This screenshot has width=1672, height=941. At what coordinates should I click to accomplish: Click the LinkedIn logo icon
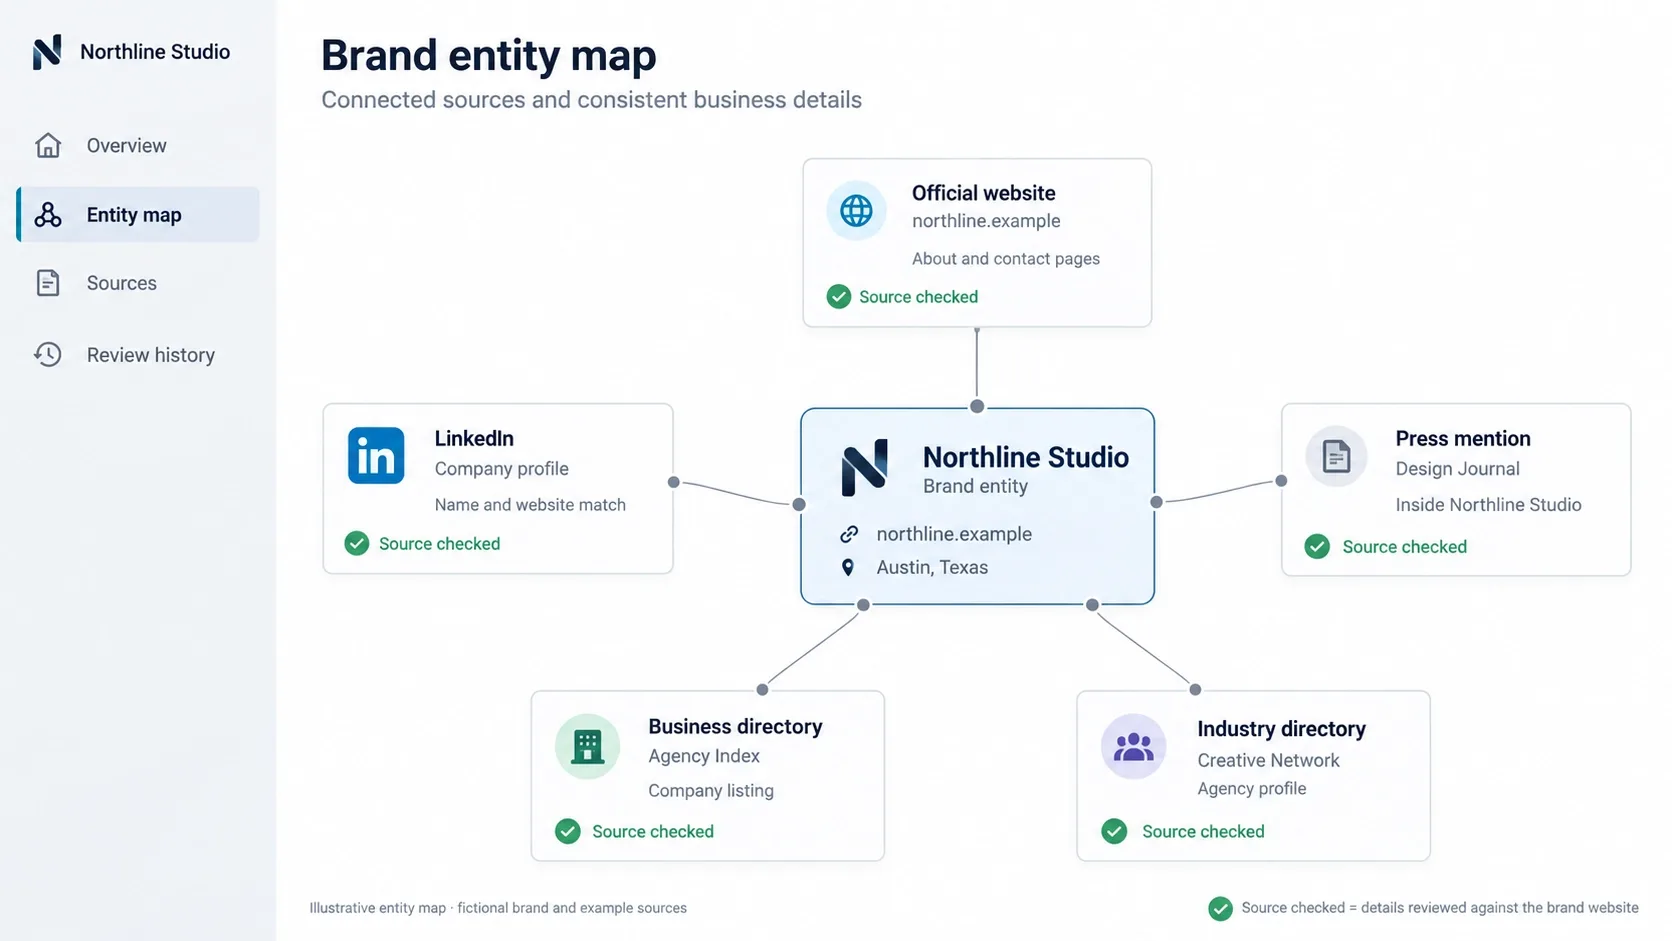click(376, 456)
